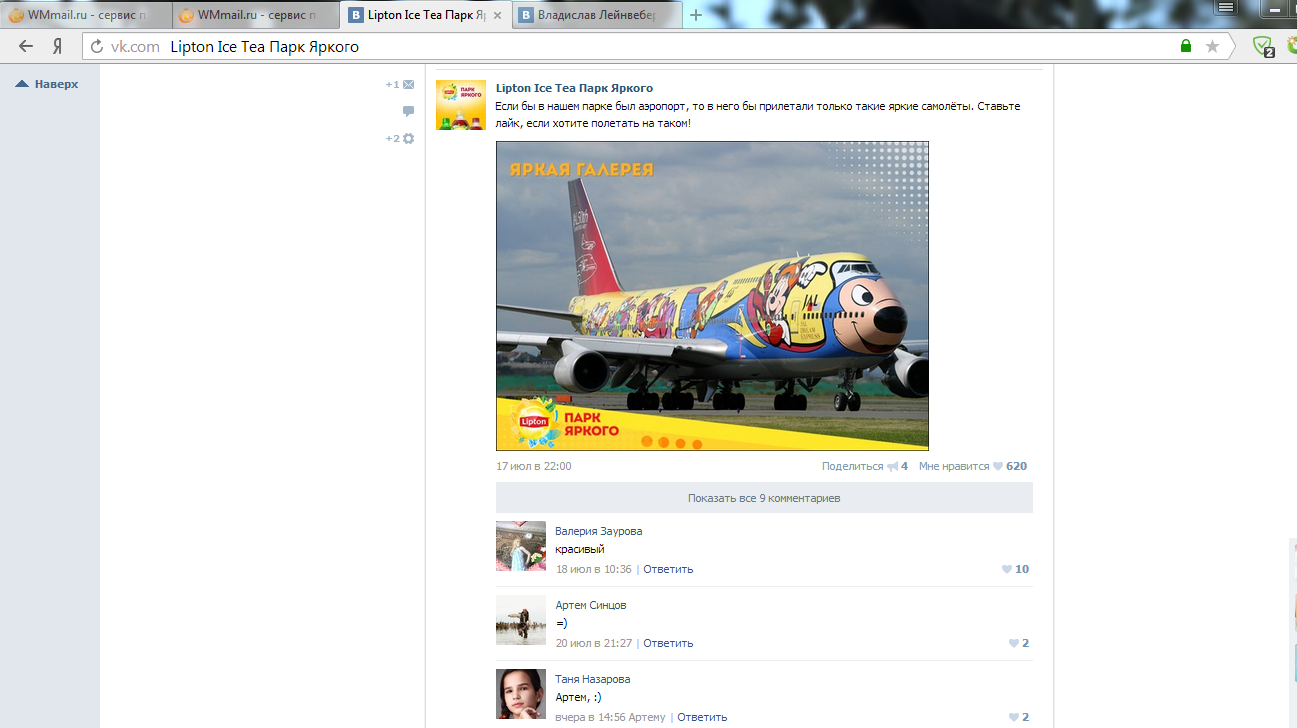Click the comment time '18 июл в 10:36'
Screen dimensions: 1297x728
tap(594, 569)
